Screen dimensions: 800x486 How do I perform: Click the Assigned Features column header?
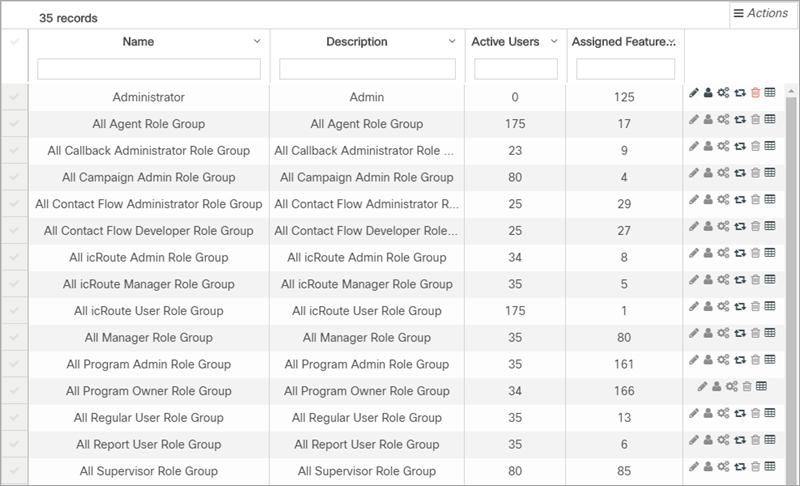point(619,42)
